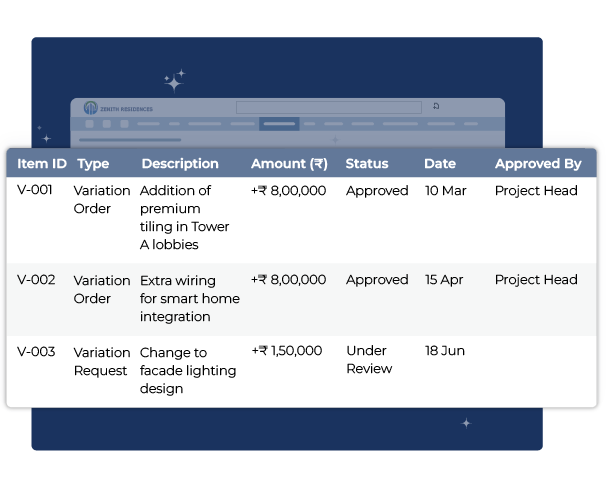Viewport: 606px width, 483px height.
Task: Click the facade lighting design description
Action: tap(187, 370)
